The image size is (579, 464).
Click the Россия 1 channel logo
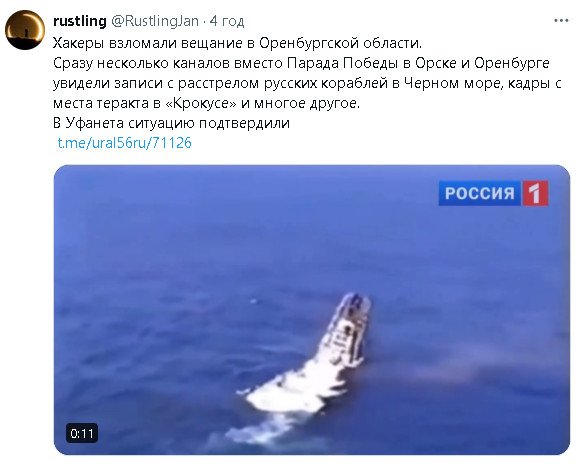493,193
